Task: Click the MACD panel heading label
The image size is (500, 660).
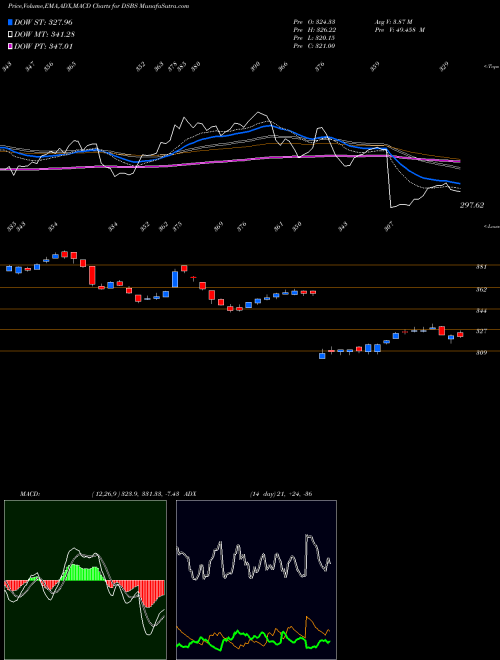Action: (x=30, y=494)
